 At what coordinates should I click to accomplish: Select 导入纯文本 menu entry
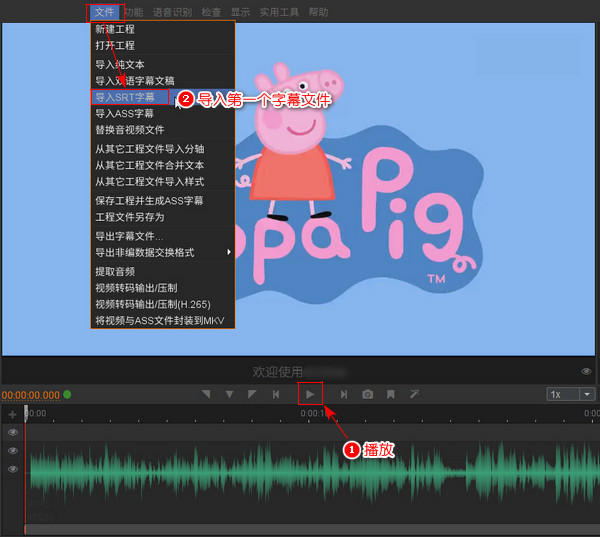(x=163, y=64)
